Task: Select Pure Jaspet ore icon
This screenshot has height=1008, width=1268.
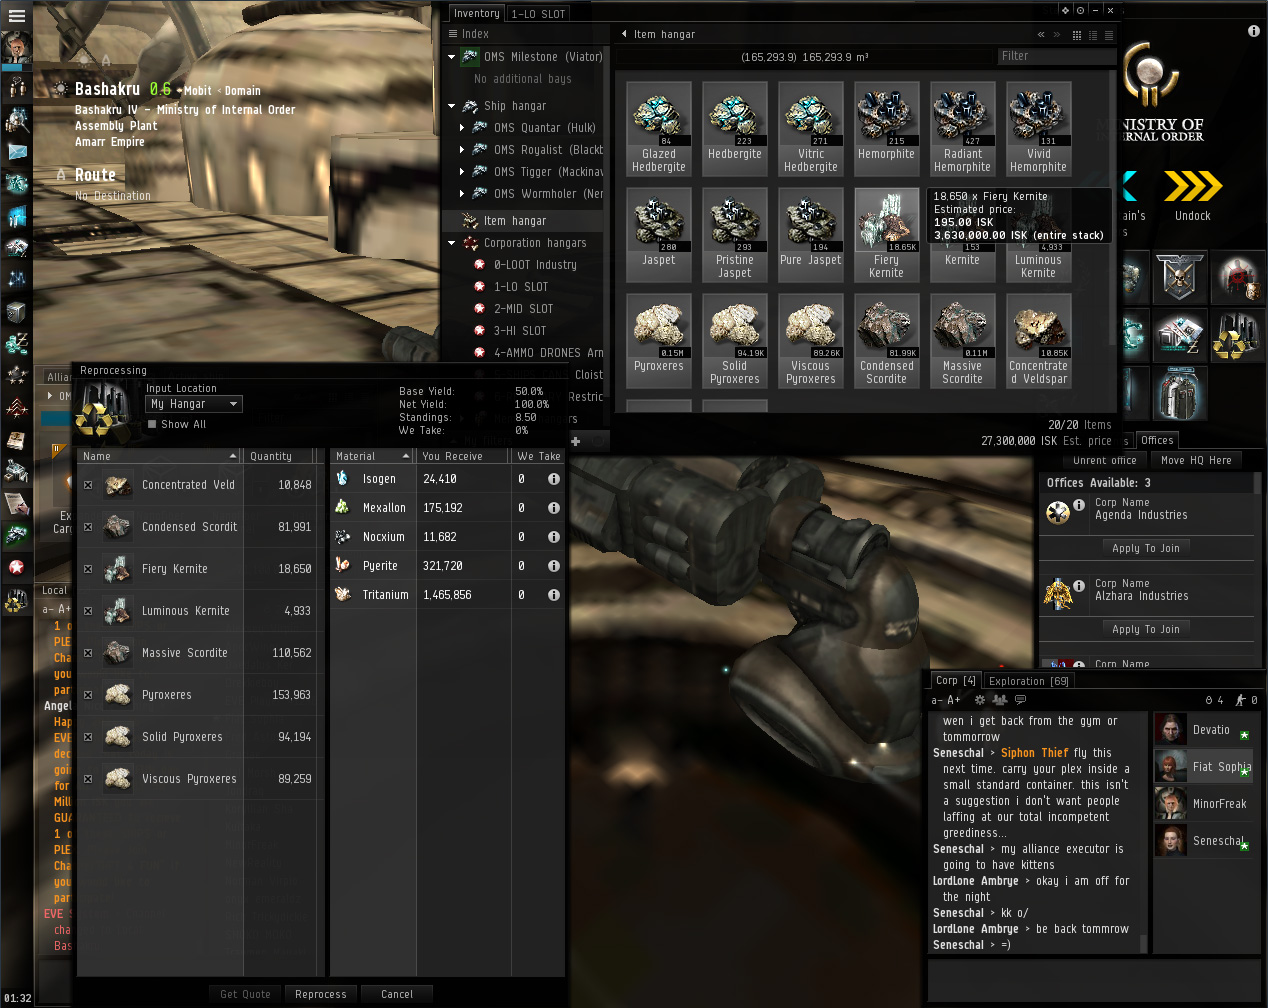Action: (x=811, y=221)
